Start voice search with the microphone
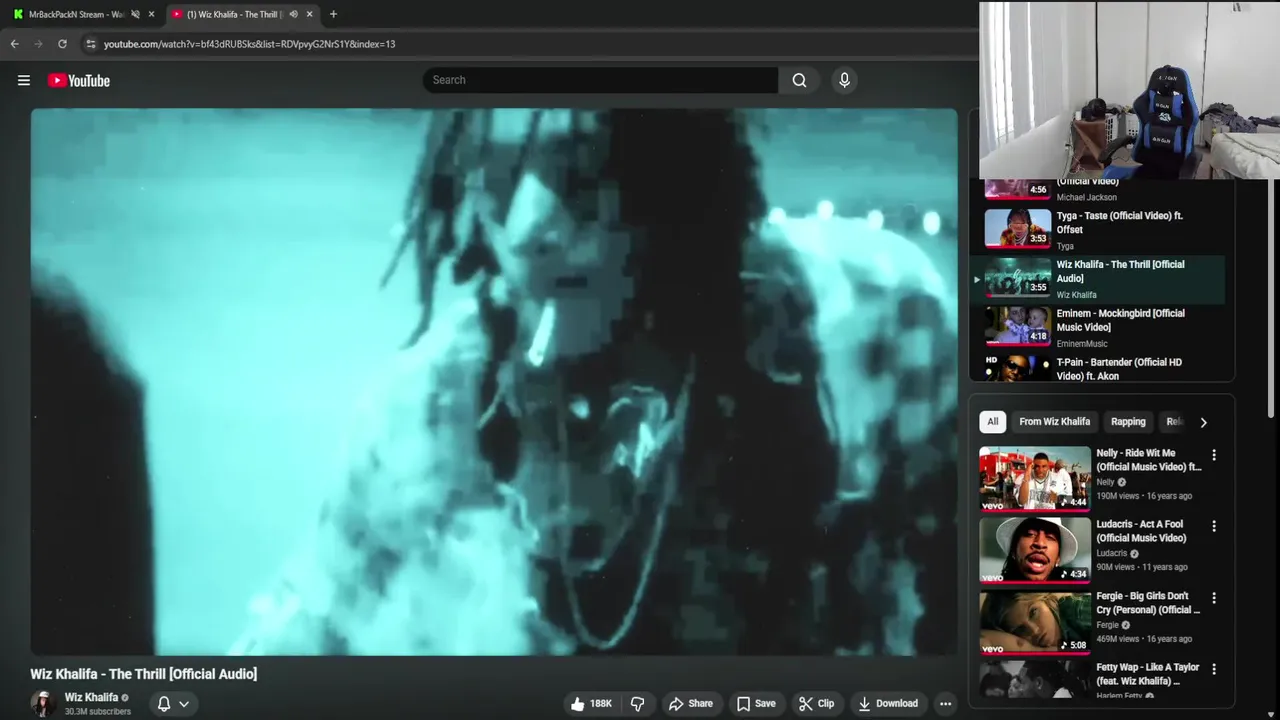Image resolution: width=1280 pixels, height=720 pixels. [844, 80]
